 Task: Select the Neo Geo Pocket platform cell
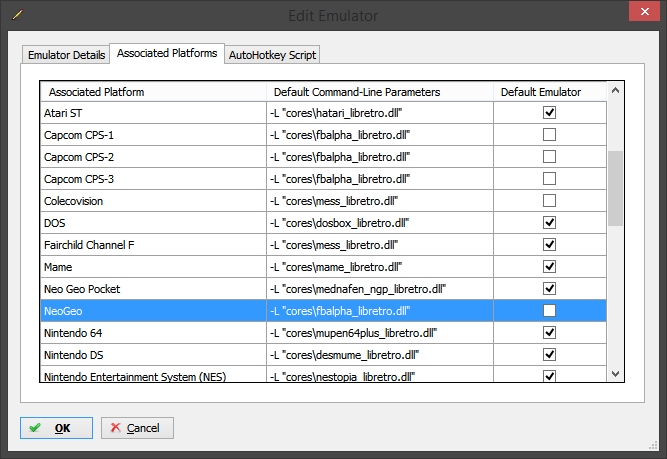tap(154, 289)
